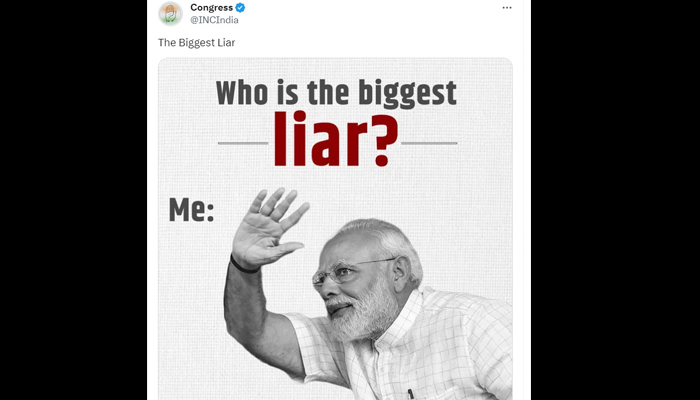This screenshot has width=700, height=400.
Task: Click the raised waving hand in photo
Action: click(x=268, y=228)
